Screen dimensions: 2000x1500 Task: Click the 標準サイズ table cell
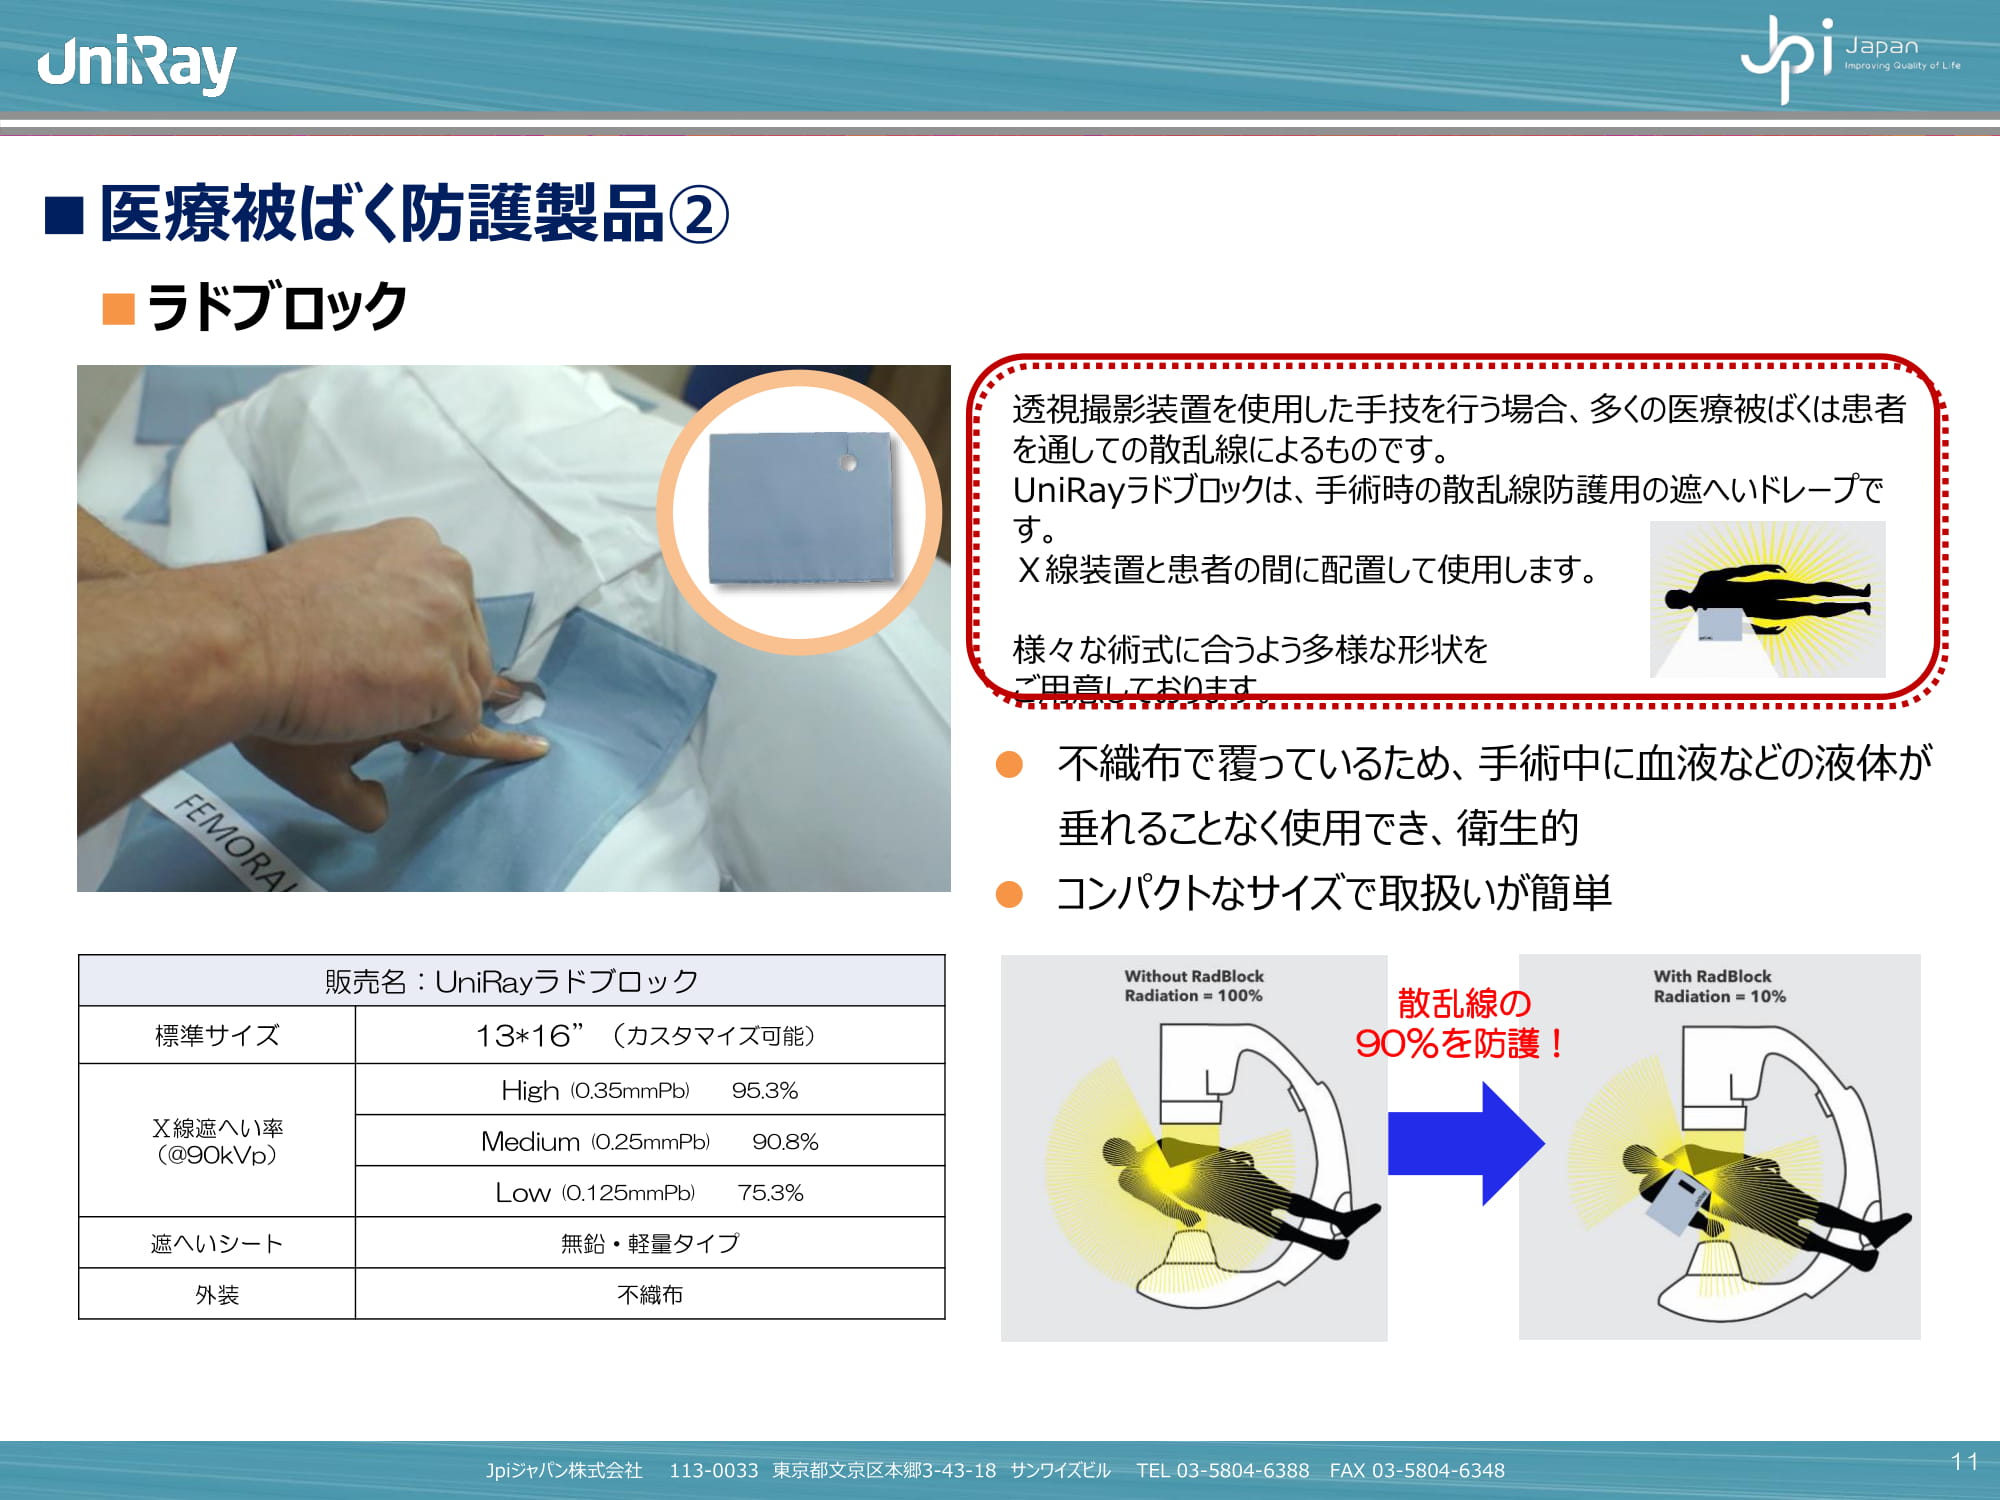(x=217, y=1035)
